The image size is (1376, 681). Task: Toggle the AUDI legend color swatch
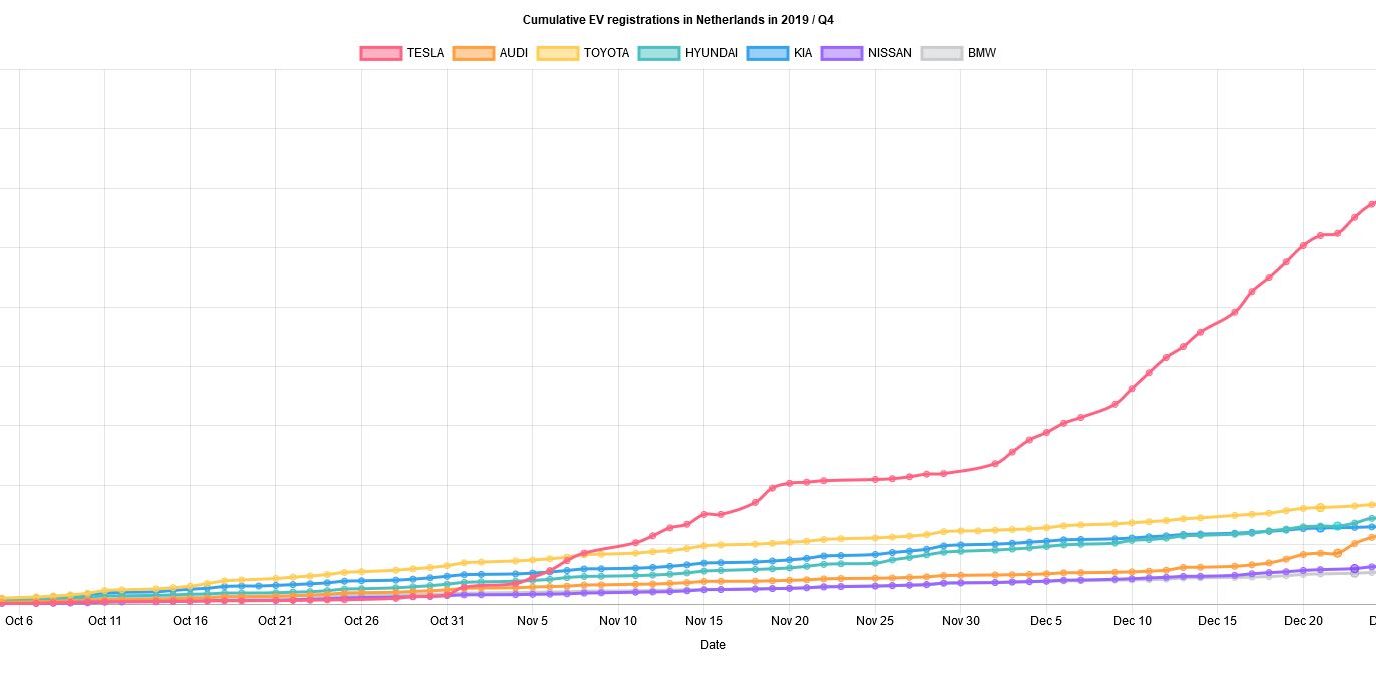click(x=473, y=53)
